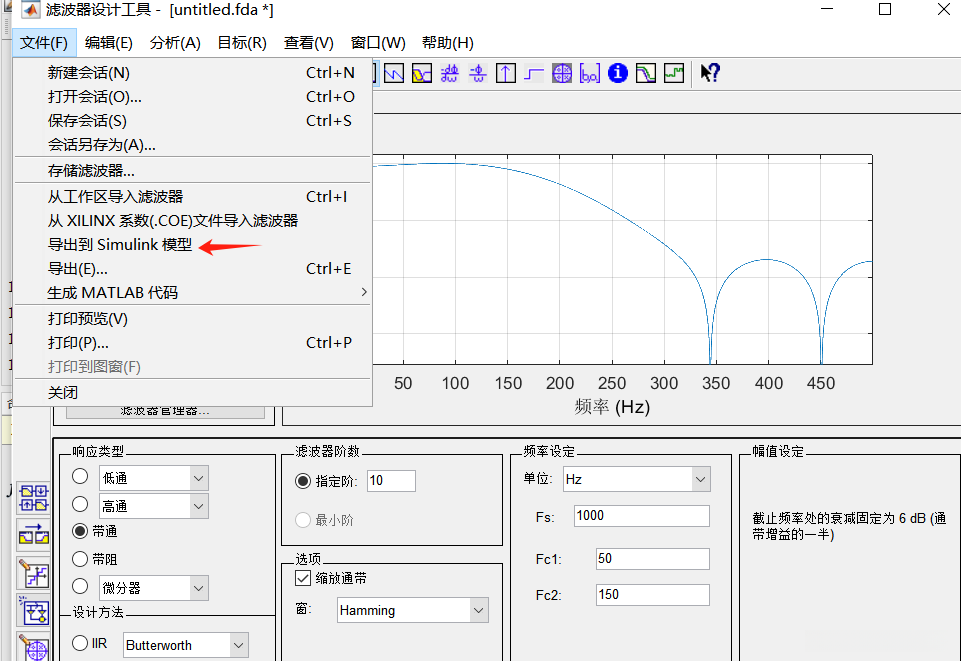Show magnitude and phase responses together

pos(422,74)
